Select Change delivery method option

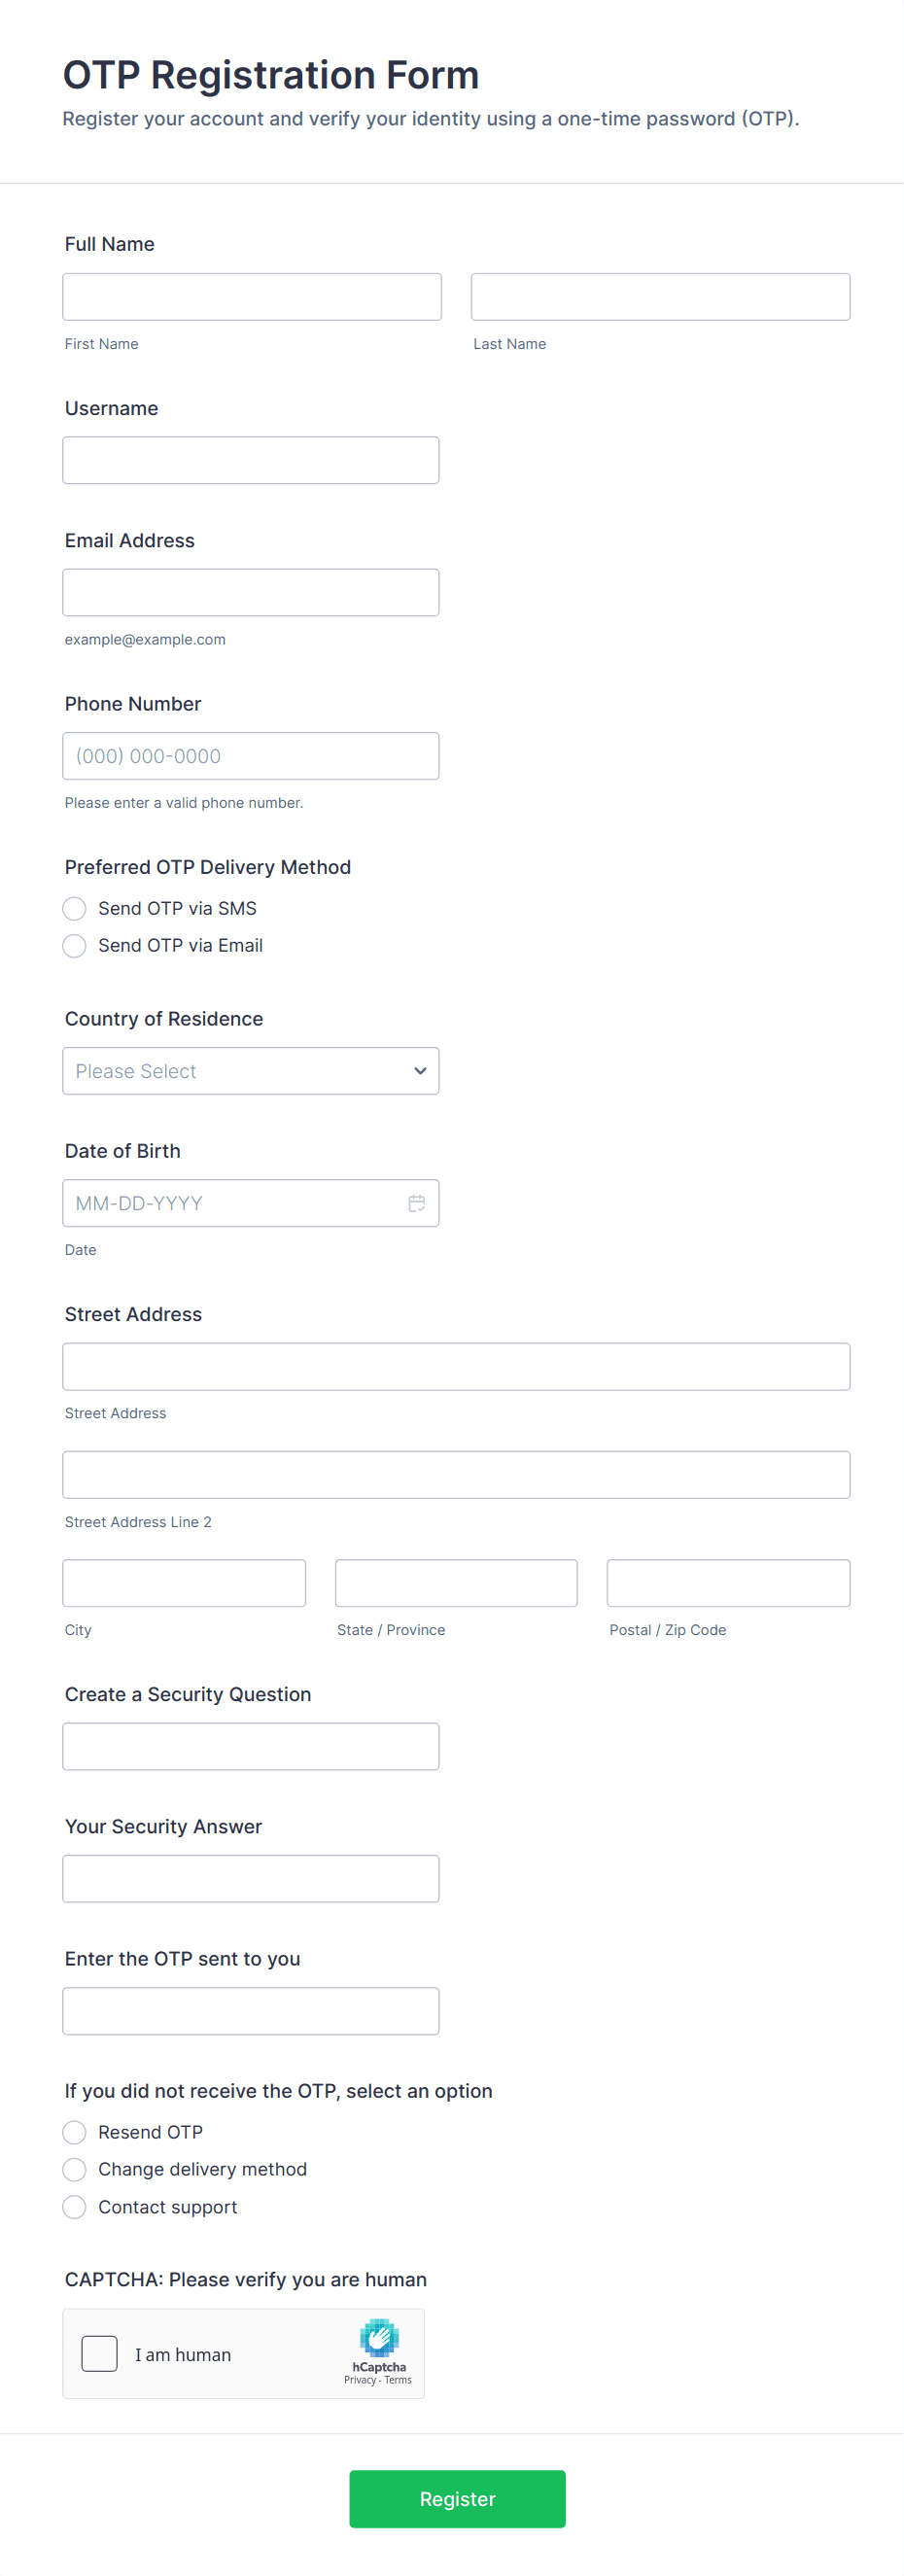point(74,2169)
